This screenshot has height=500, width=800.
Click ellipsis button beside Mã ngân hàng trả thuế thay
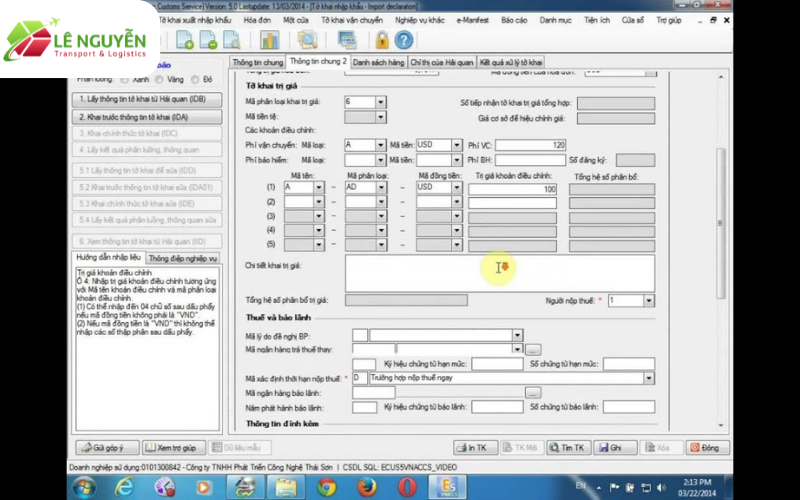coord(533,350)
